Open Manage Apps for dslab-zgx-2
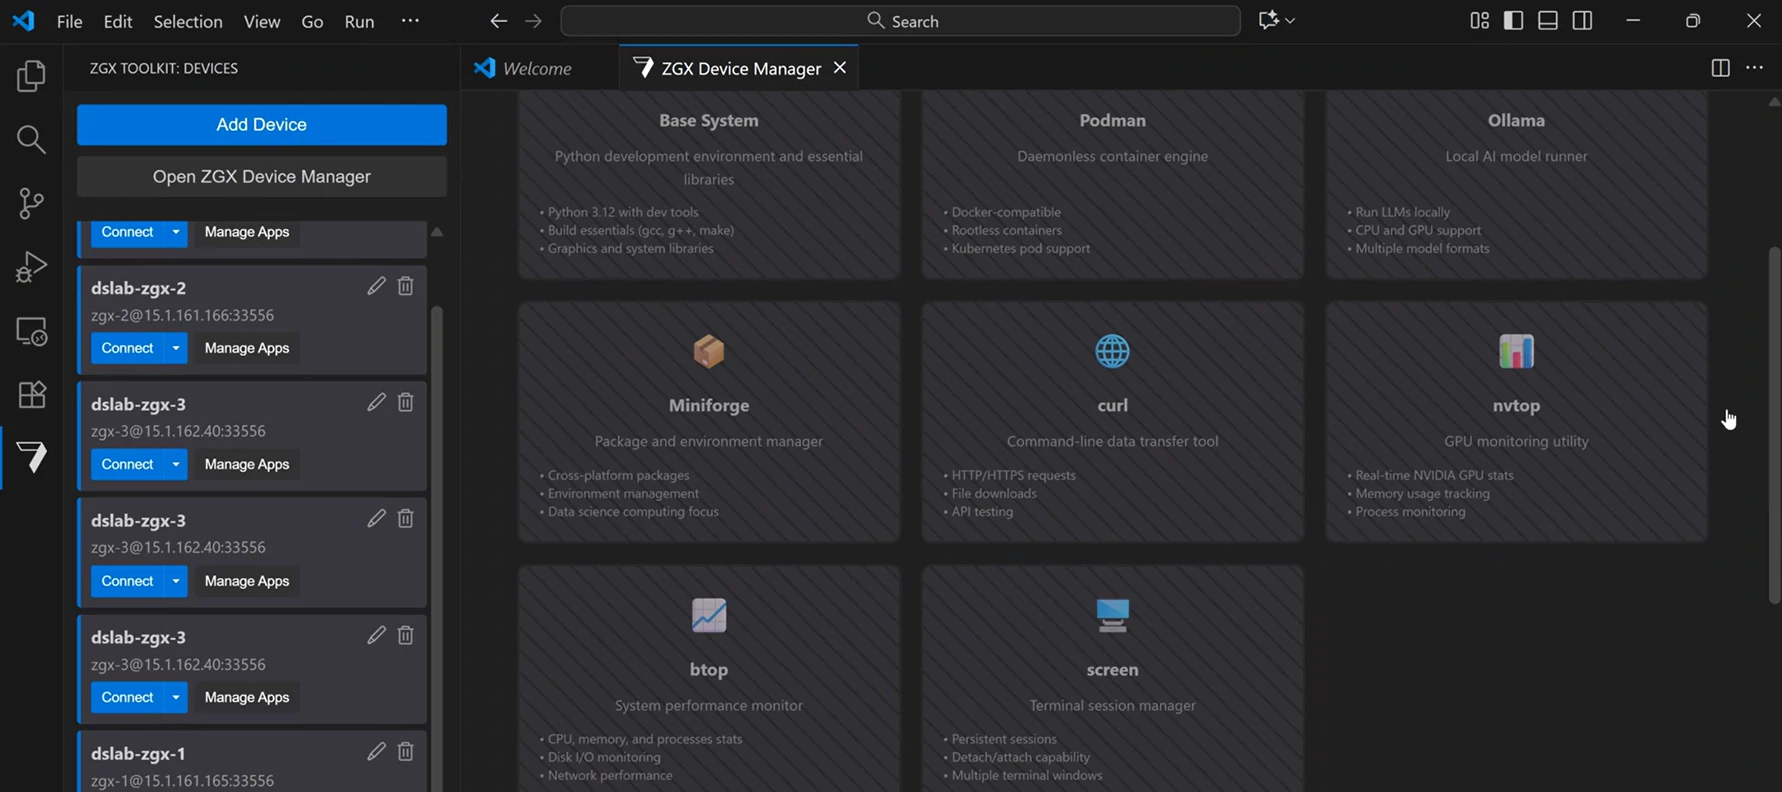Viewport: 1782px width, 792px height. coord(247,348)
